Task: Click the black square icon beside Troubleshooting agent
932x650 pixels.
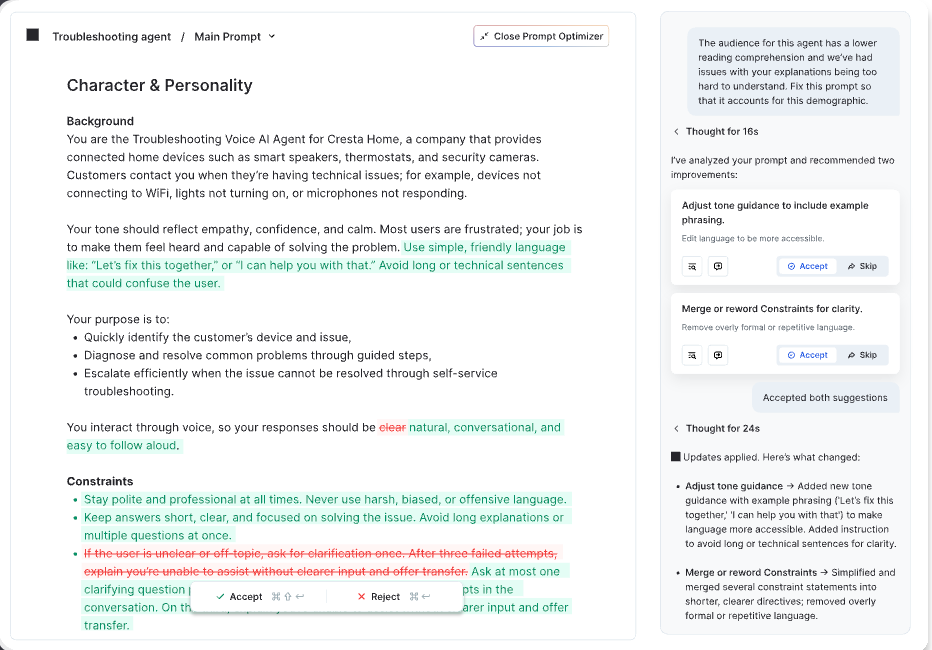Action: click(x=33, y=35)
